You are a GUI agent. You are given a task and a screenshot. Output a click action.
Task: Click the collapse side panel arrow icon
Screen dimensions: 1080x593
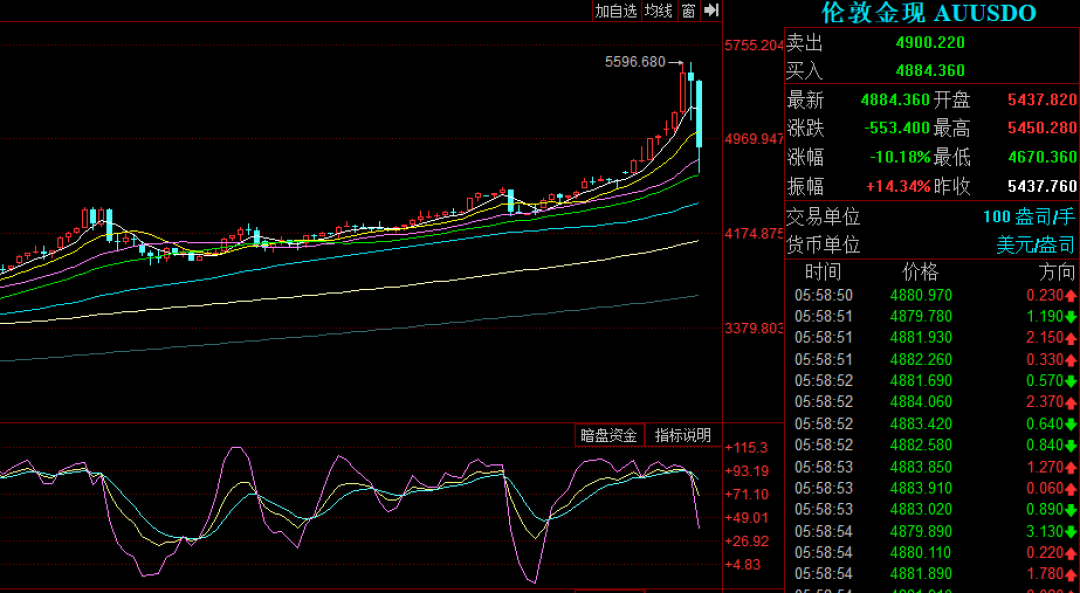(x=711, y=11)
